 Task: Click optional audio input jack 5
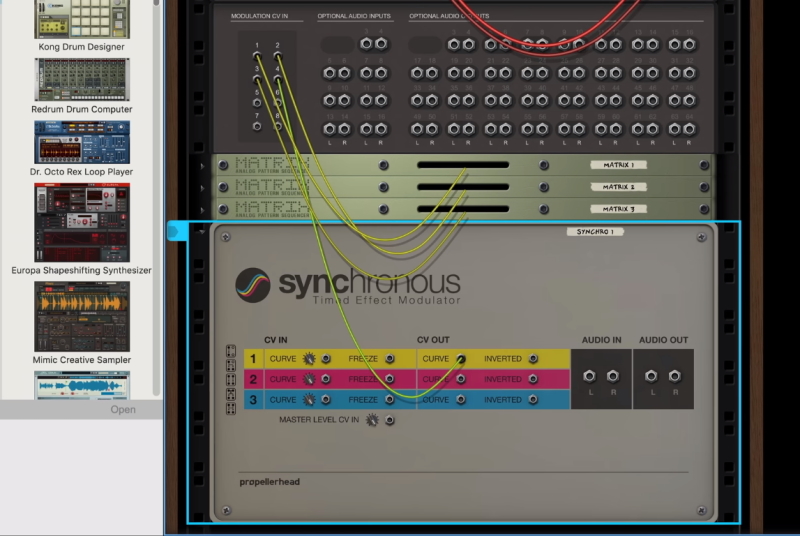[x=329, y=73]
